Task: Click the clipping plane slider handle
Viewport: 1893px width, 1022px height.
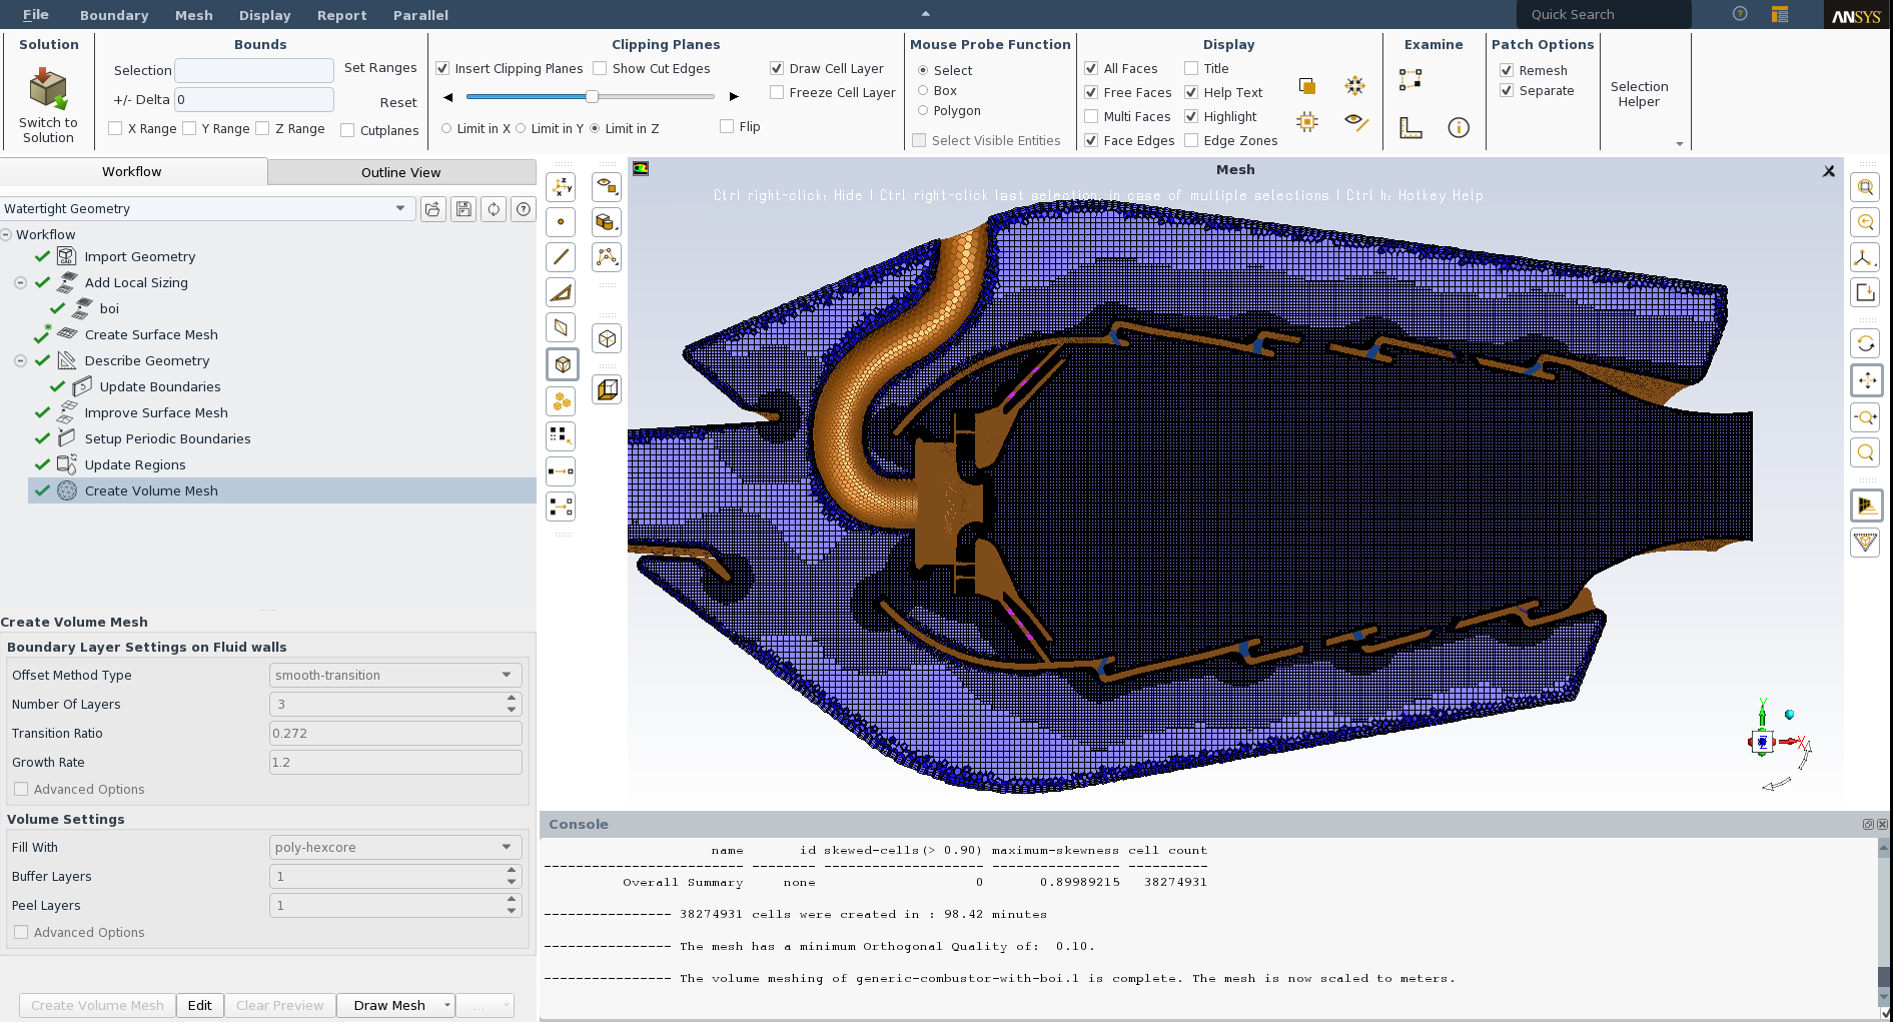Action: pyautogui.click(x=592, y=97)
